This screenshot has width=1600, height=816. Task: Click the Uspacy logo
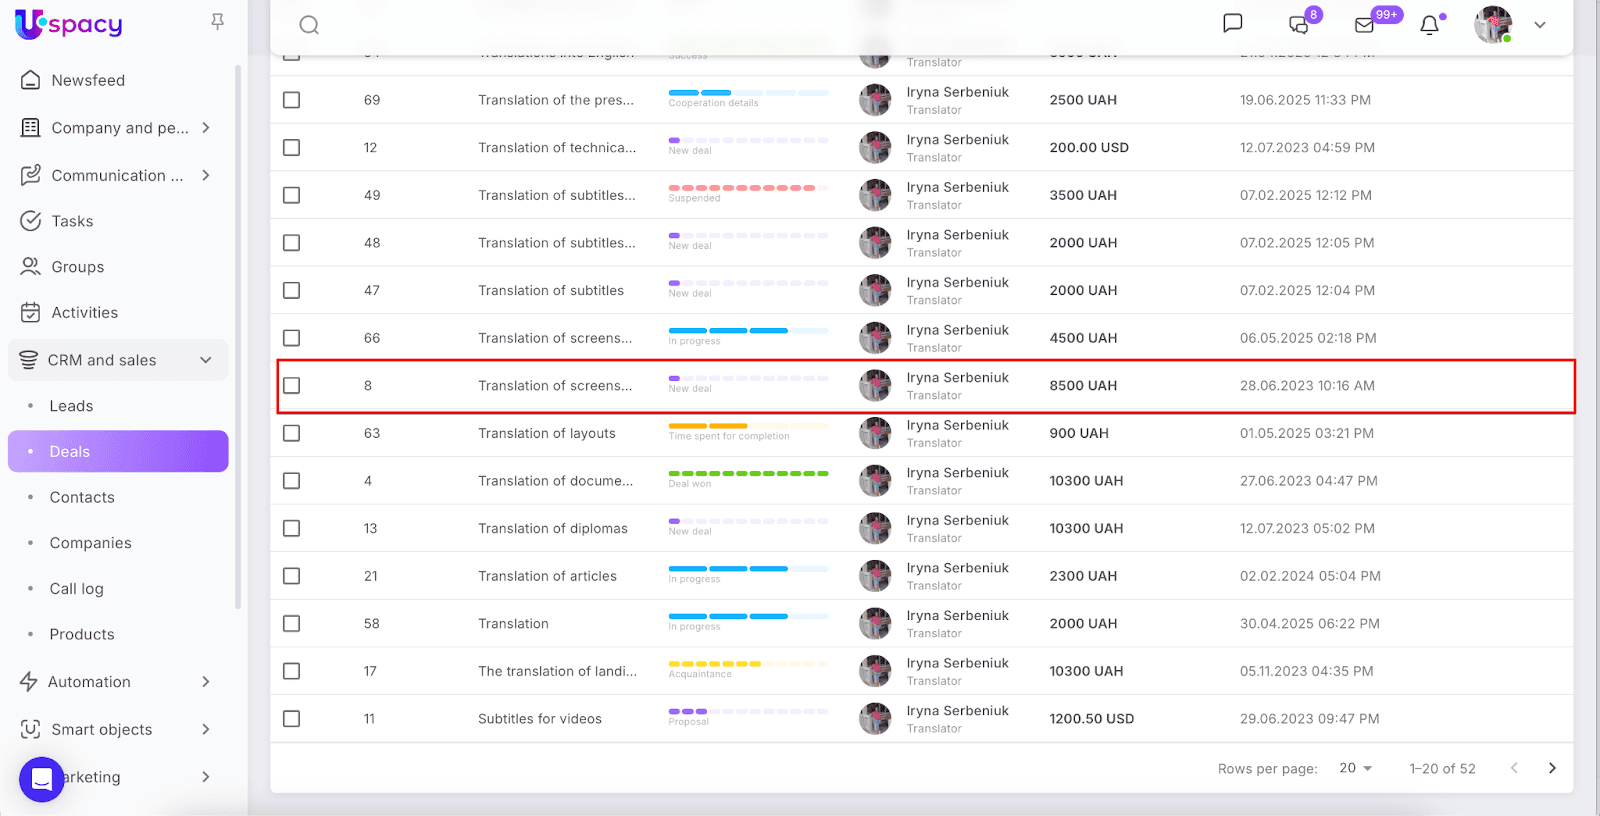69,24
